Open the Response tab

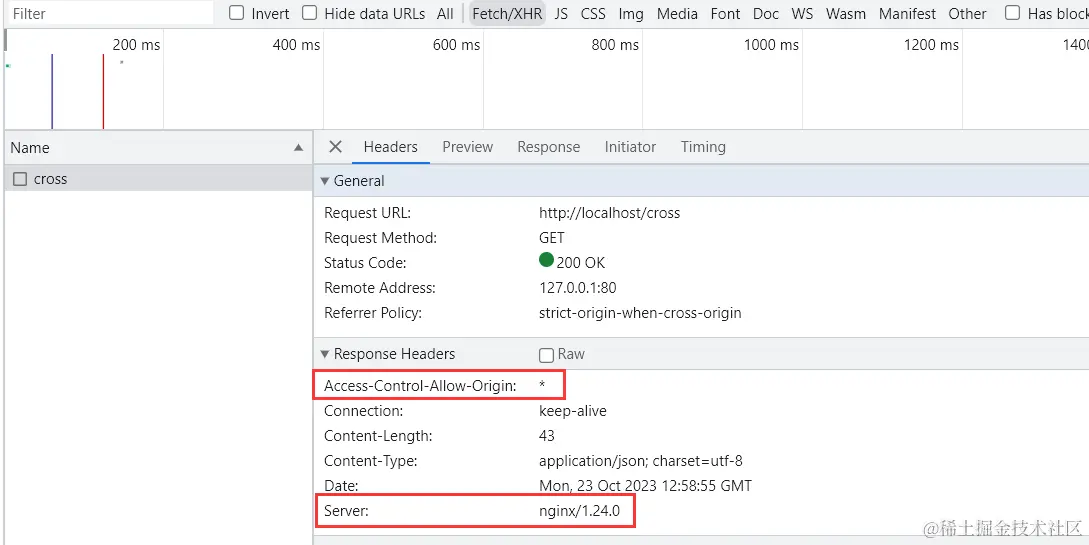pyautogui.click(x=548, y=147)
